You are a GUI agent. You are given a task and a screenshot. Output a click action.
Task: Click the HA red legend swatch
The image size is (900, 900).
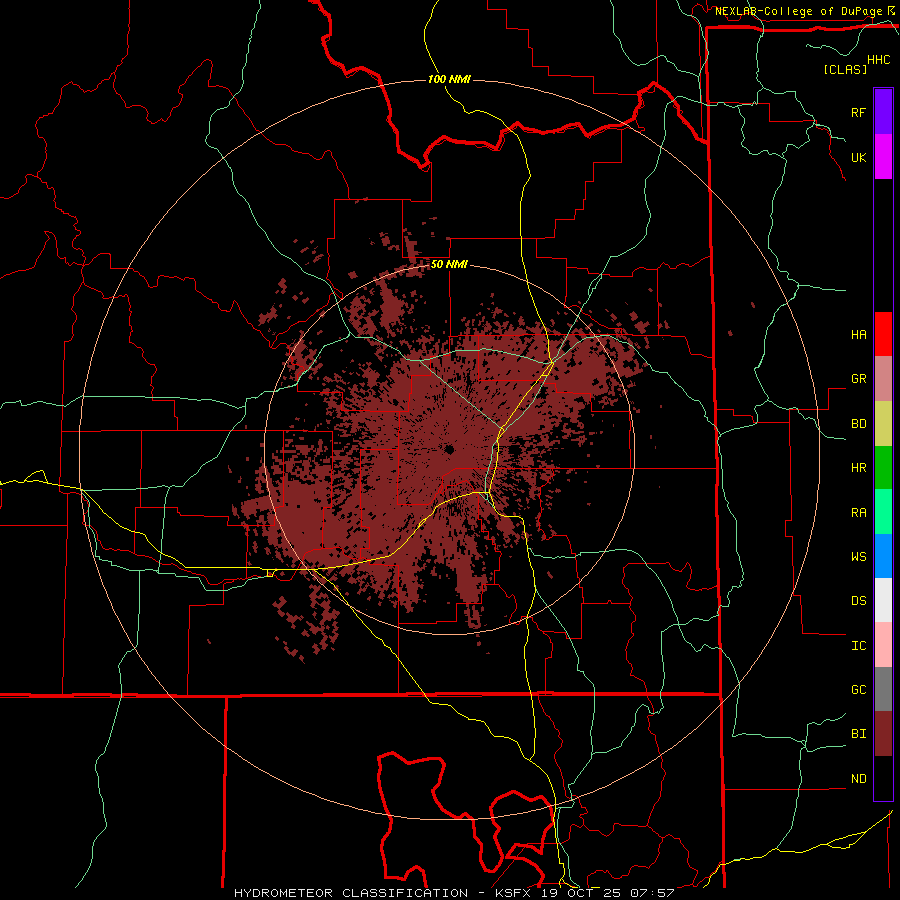tap(883, 334)
